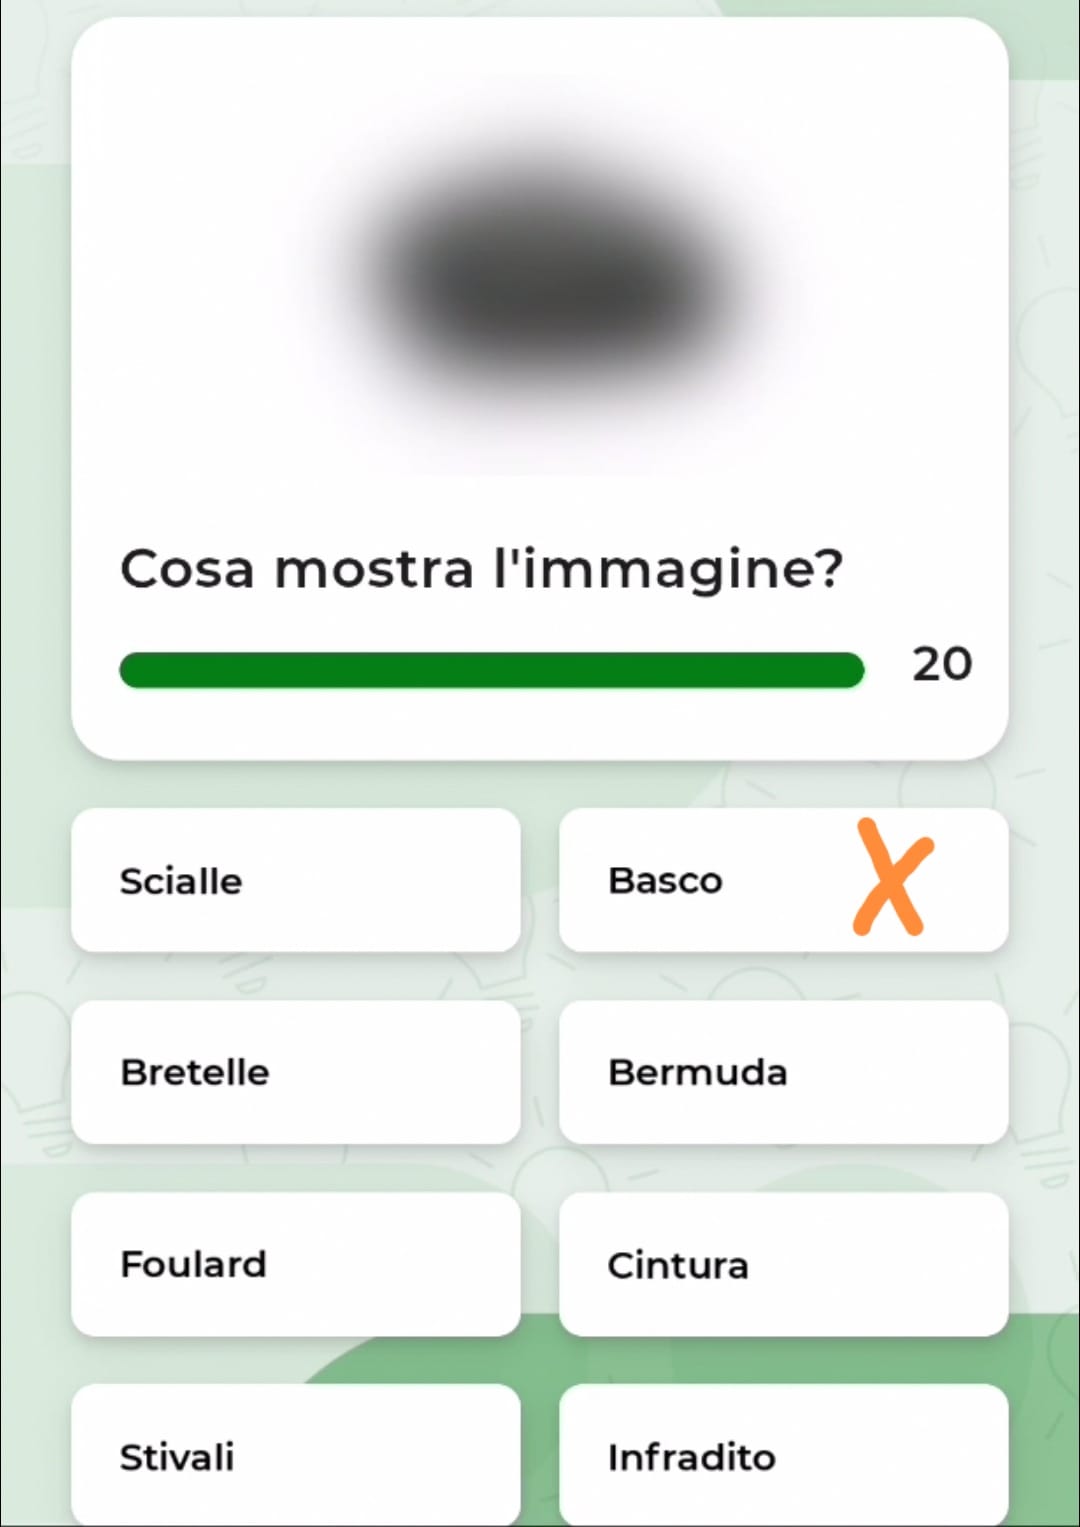
Task: Click the "Infradito" label text
Action: (x=691, y=1457)
